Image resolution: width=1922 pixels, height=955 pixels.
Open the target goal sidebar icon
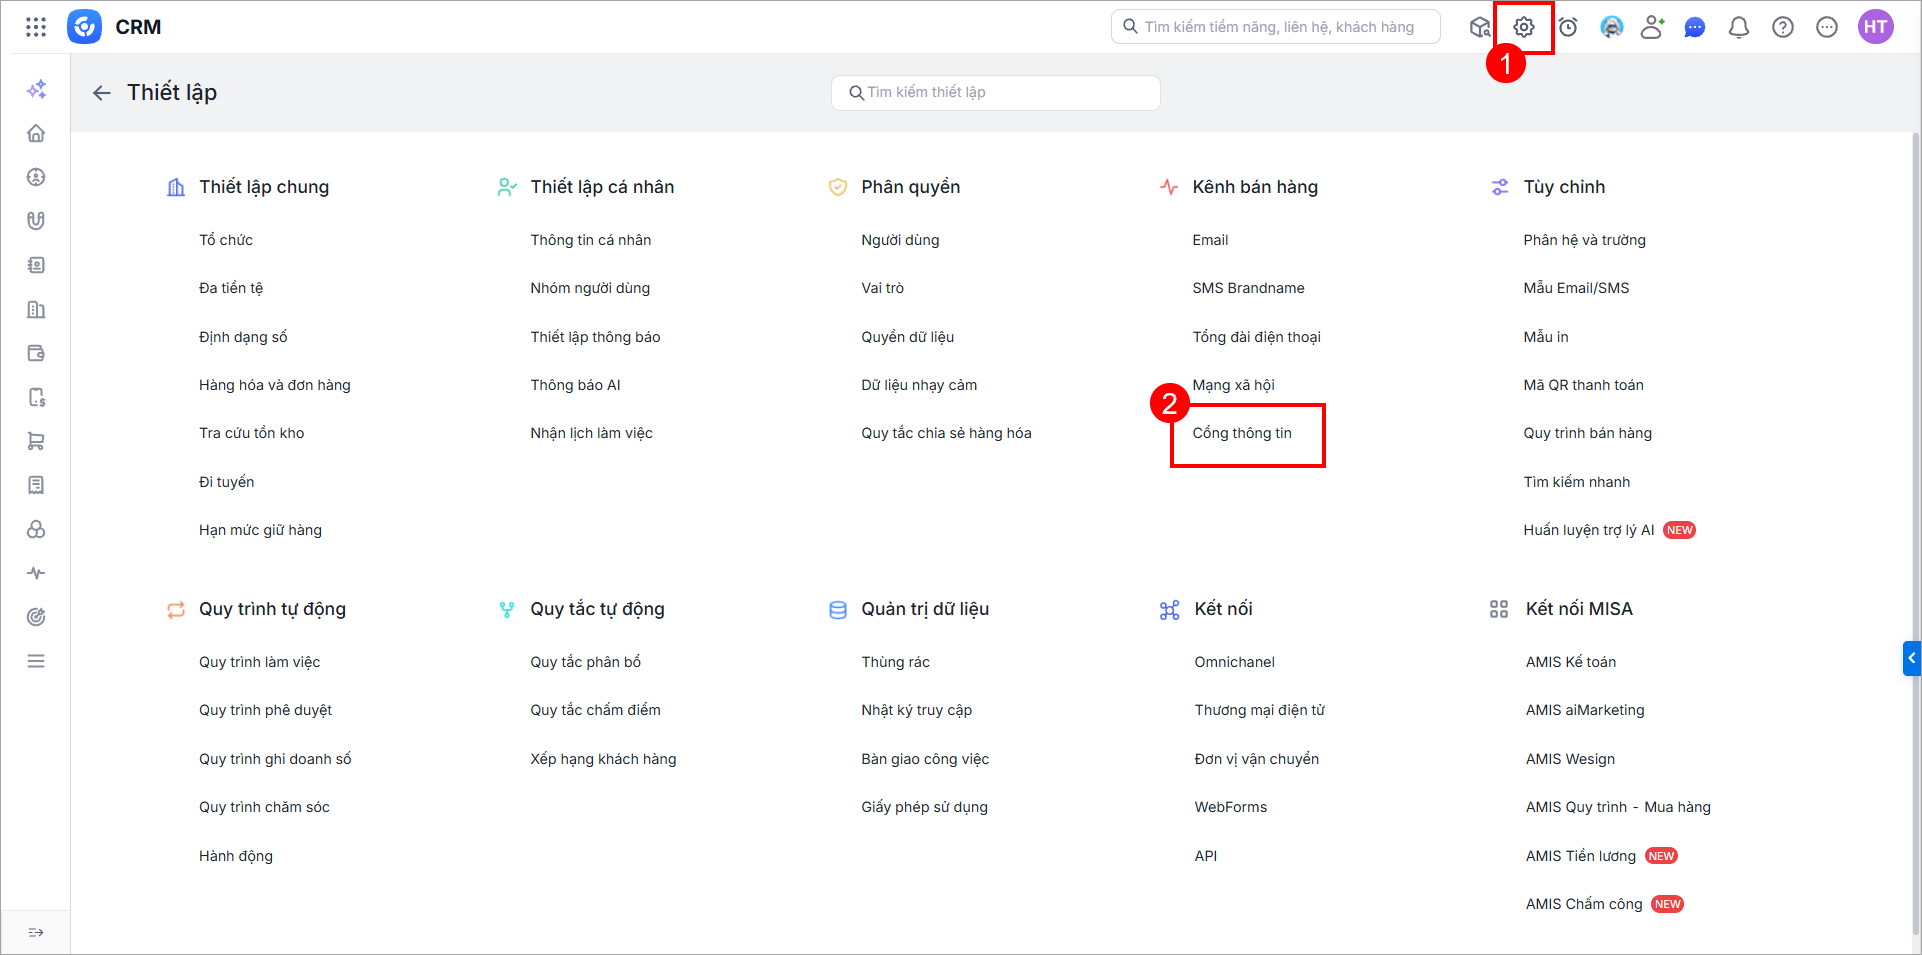36,617
